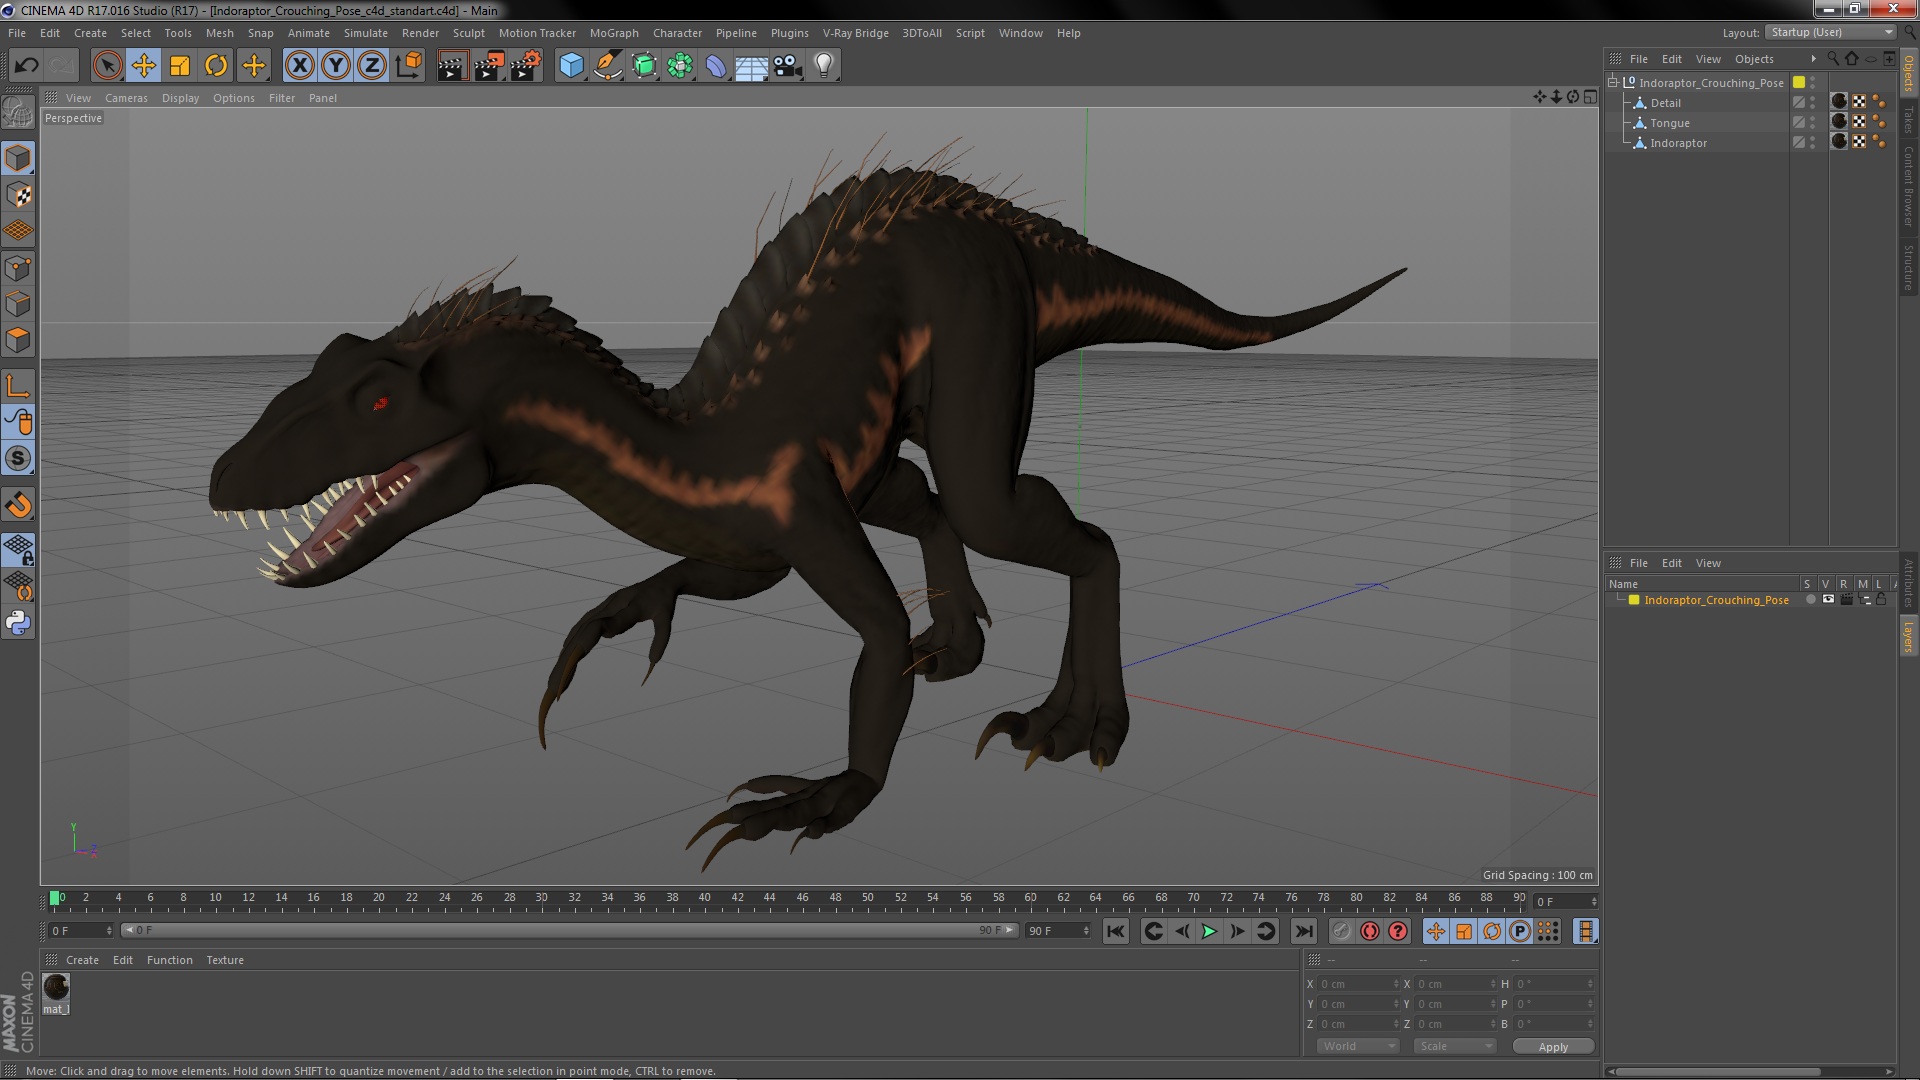The width and height of the screenshot is (1920, 1080).
Task: Switch to Points mode
Action: coord(18,267)
